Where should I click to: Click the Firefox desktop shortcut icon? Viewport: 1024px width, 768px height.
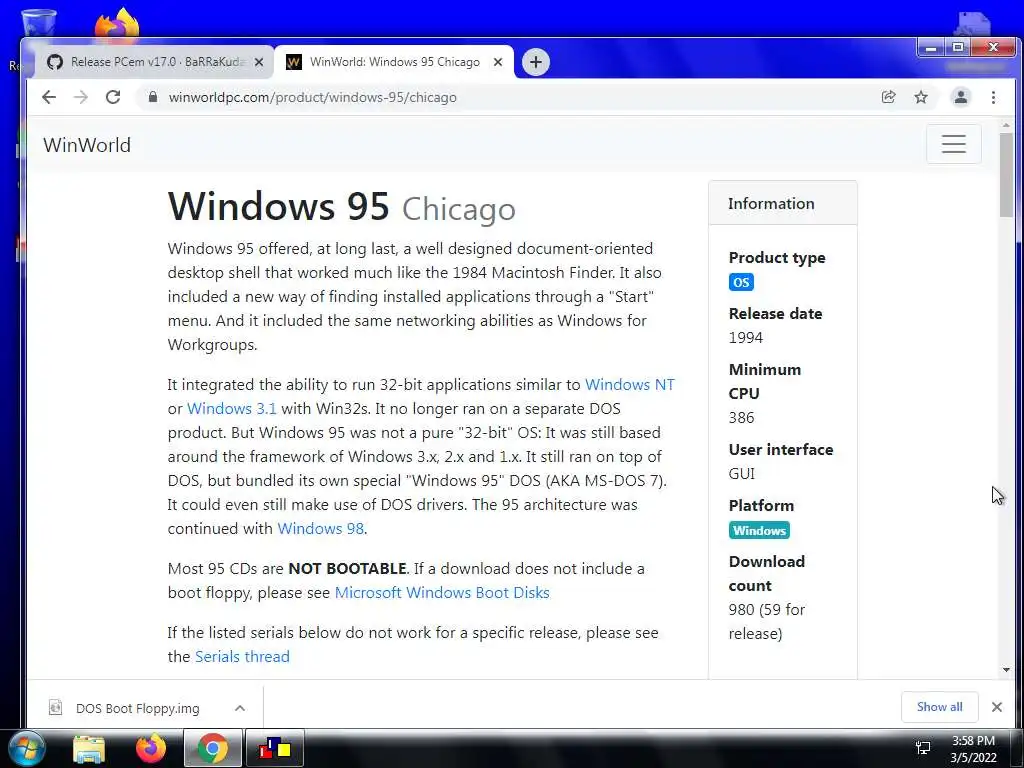click(118, 24)
